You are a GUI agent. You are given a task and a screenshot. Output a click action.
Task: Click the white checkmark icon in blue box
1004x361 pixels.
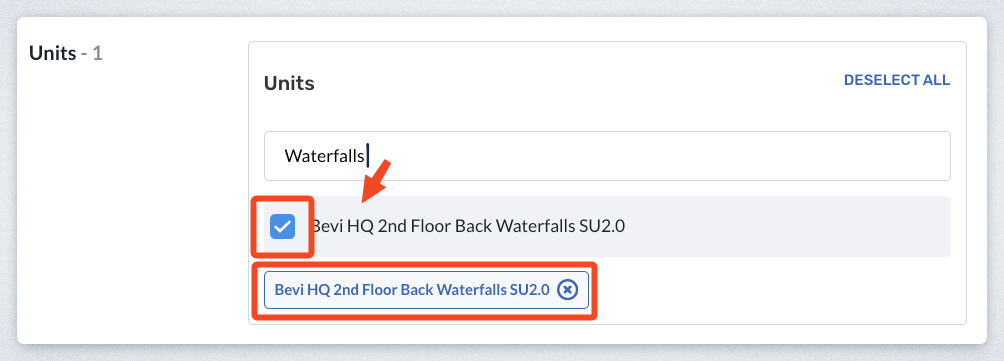coord(282,227)
